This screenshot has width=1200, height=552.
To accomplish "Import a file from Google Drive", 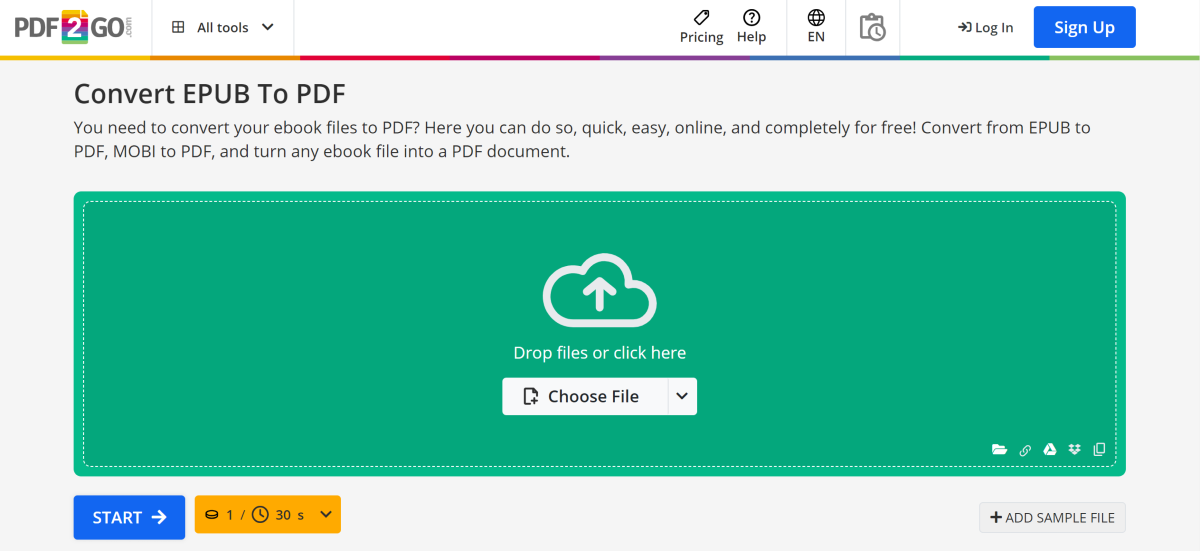I will 1050,450.
